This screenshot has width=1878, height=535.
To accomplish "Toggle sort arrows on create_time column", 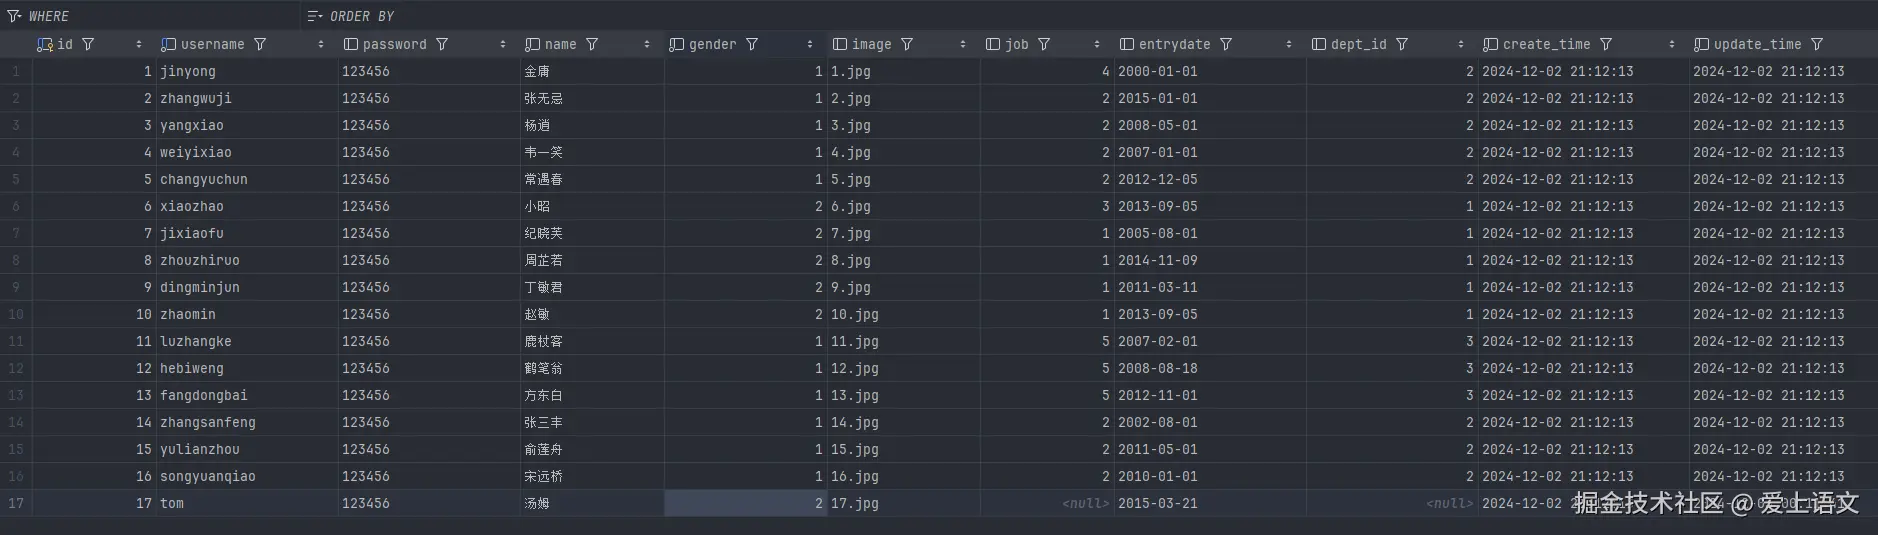I will click(x=1671, y=44).
